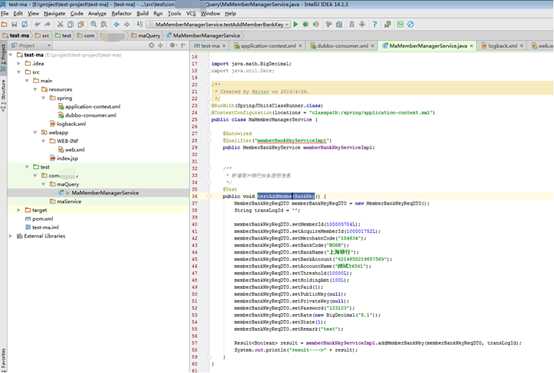Run with Coverage icon
This screenshot has height=373, width=554.
point(316,24)
